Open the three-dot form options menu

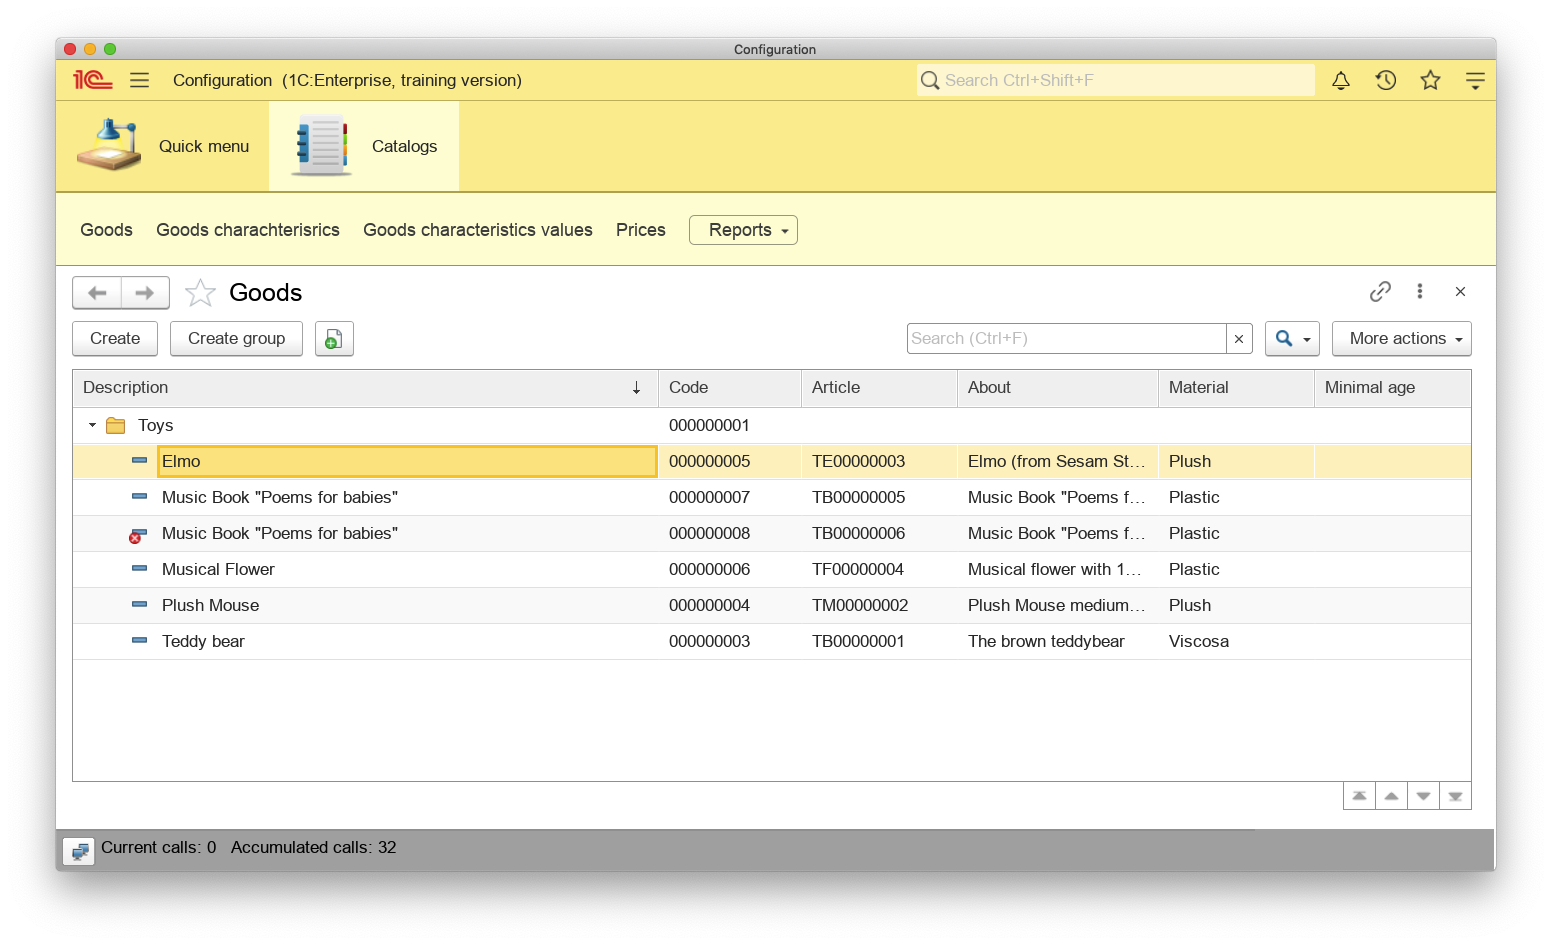click(x=1420, y=291)
